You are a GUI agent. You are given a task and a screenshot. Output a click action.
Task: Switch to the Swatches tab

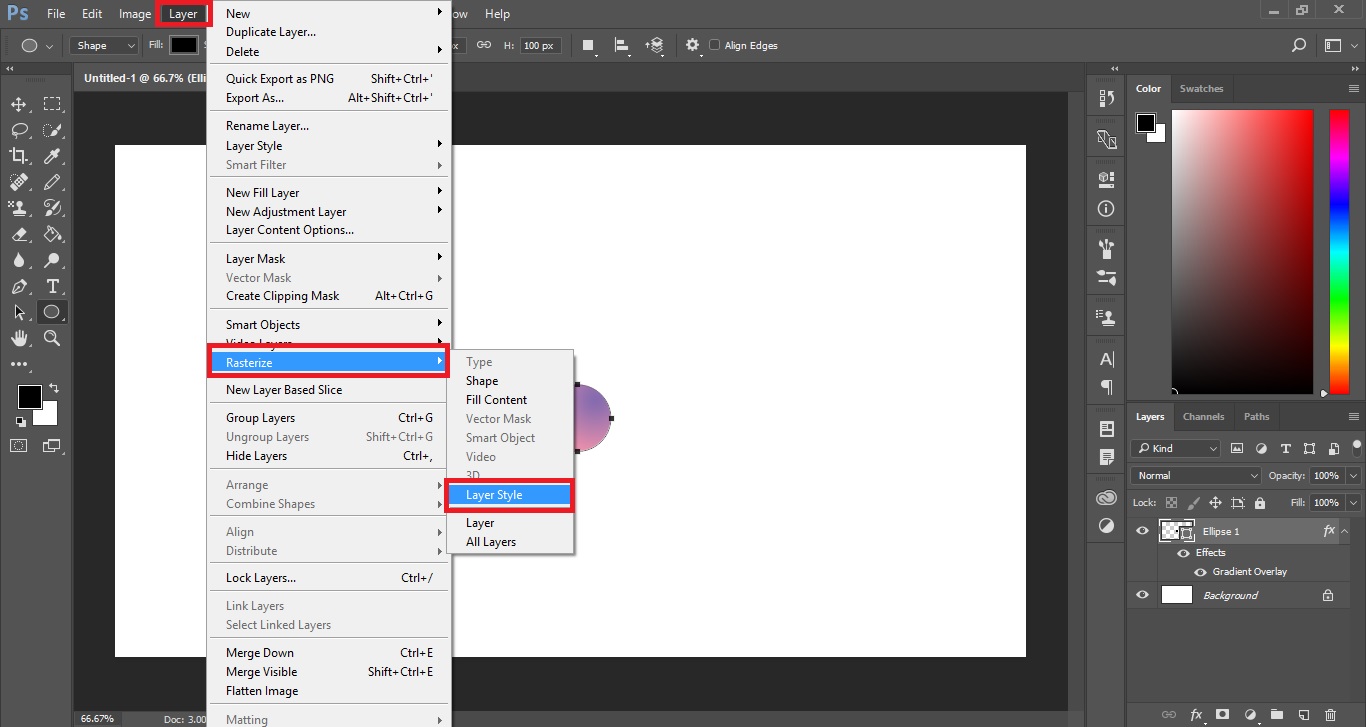[x=1201, y=89]
